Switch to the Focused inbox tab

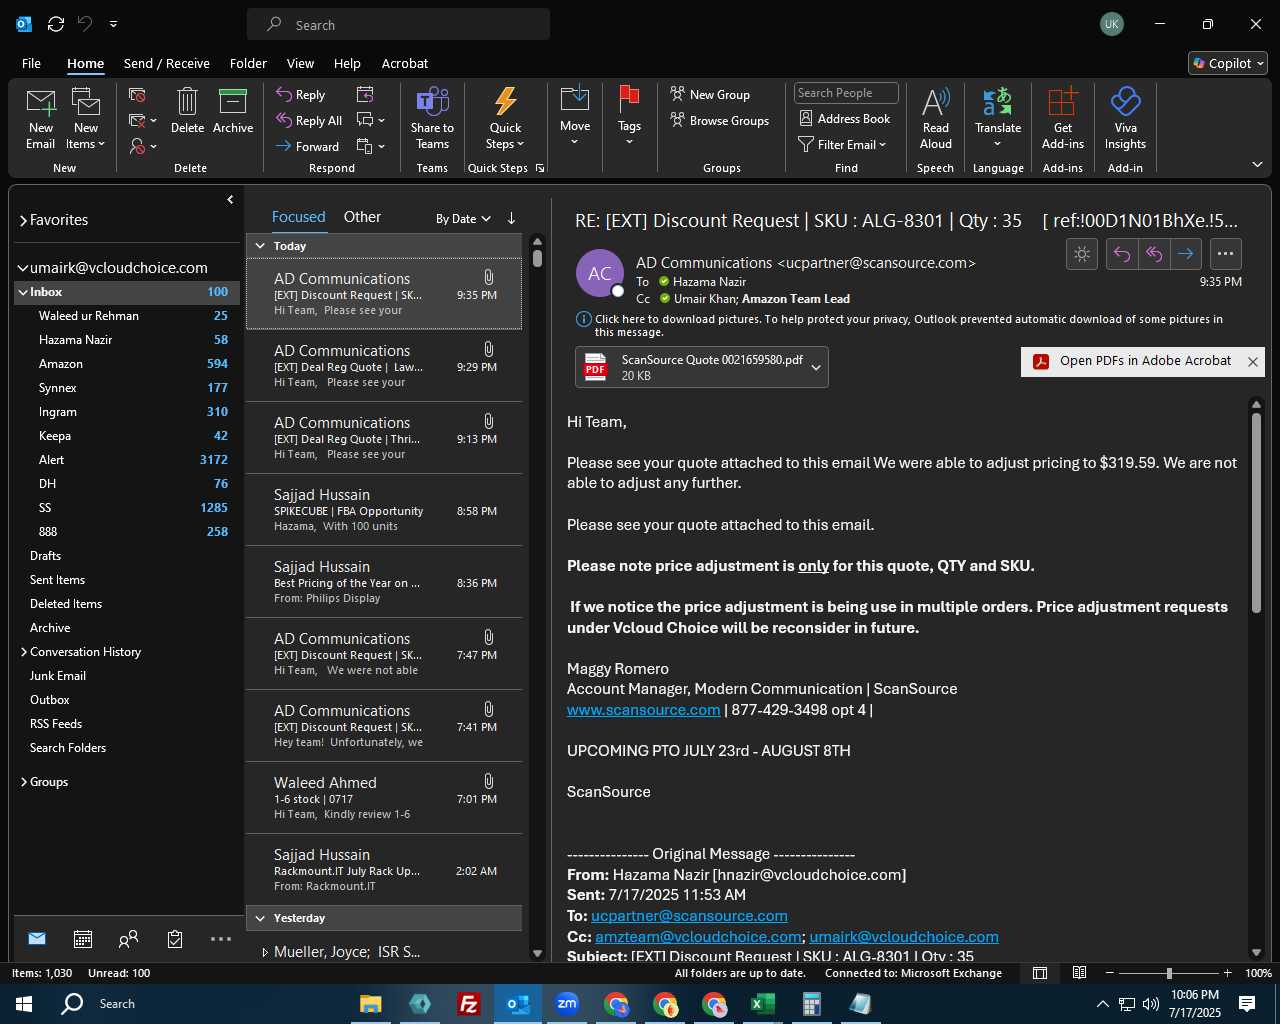(x=298, y=217)
